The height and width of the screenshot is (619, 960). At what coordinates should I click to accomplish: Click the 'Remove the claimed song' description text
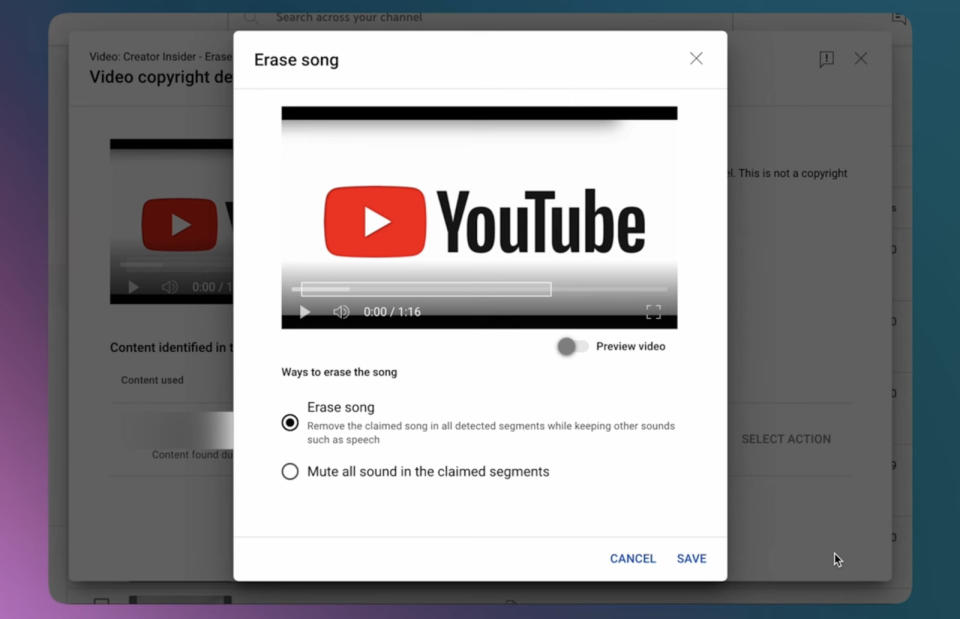pos(491,433)
